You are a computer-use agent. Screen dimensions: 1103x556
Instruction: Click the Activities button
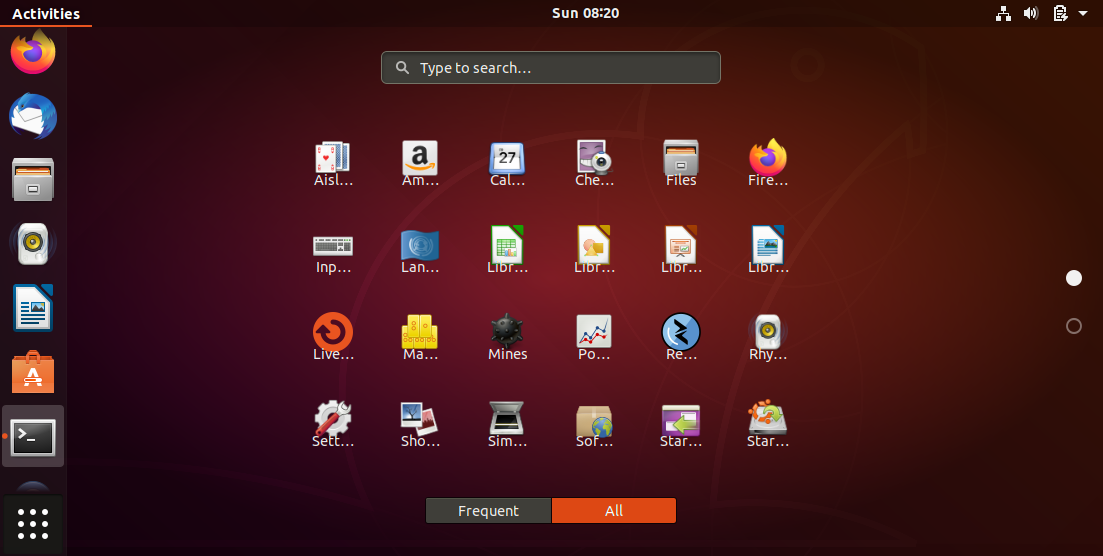(x=46, y=14)
